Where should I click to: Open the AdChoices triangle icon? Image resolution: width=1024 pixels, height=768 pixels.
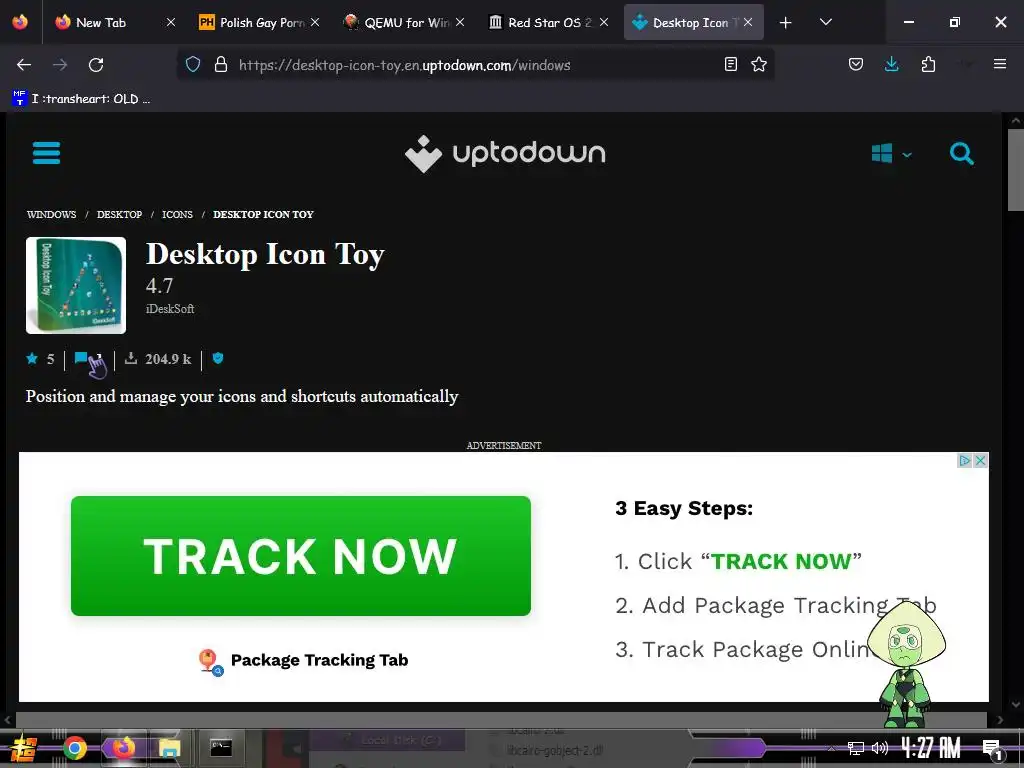click(965, 460)
